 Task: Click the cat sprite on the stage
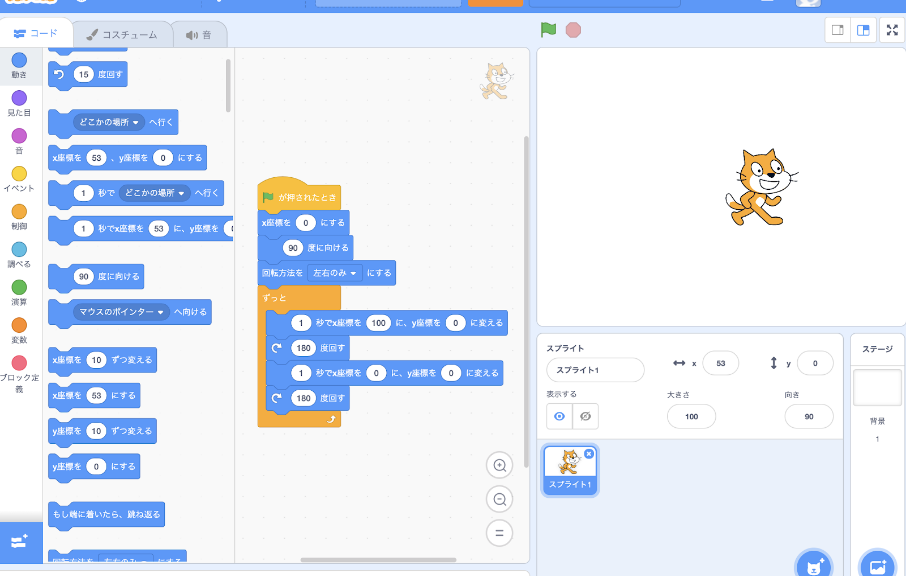(x=760, y=187)
